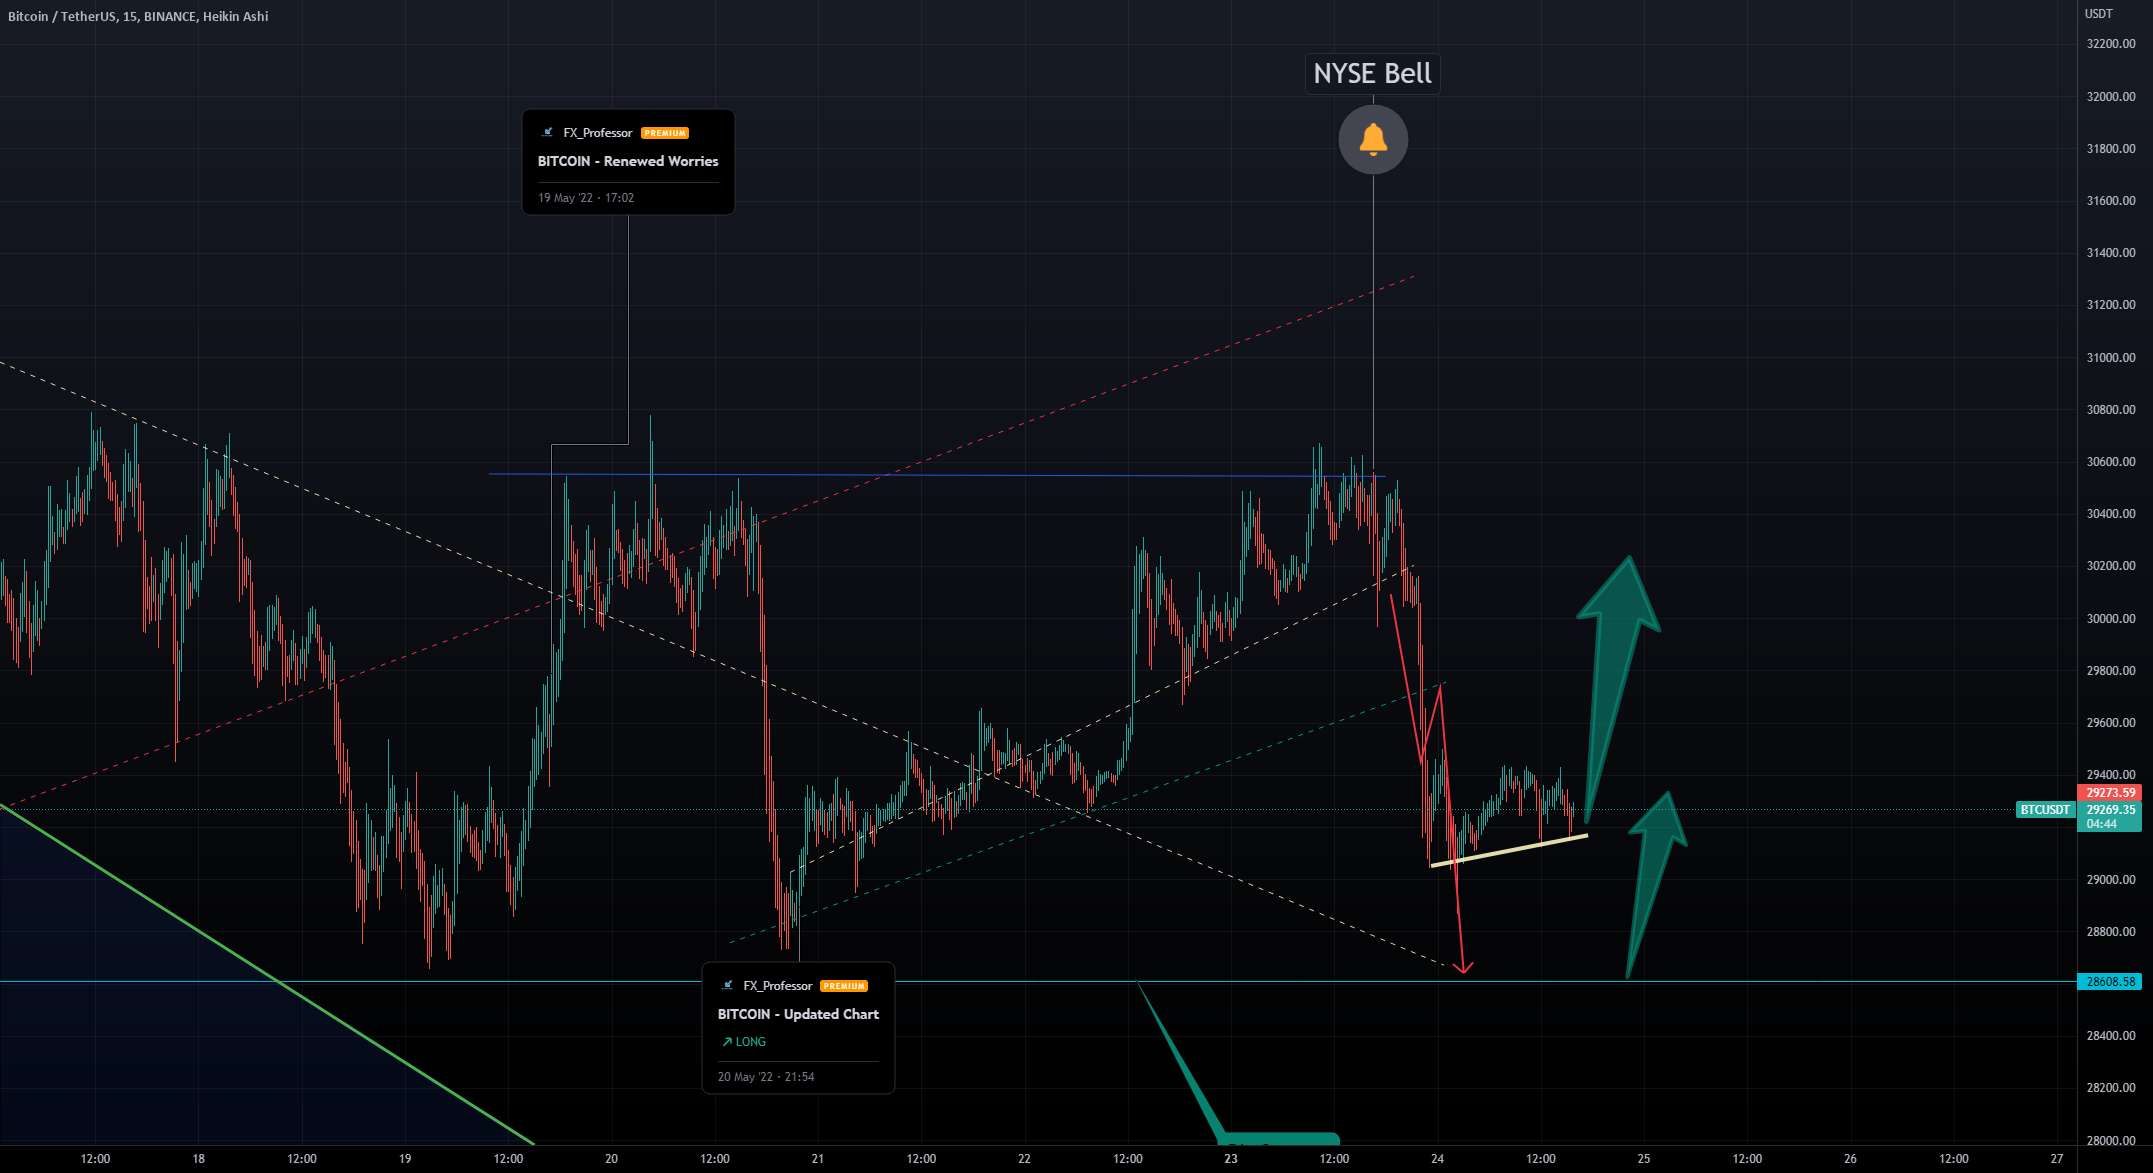Click the small avatar icon in Updated Chart card
Viewport: 2153px width, 1173px height.
(x=728, y=986)
